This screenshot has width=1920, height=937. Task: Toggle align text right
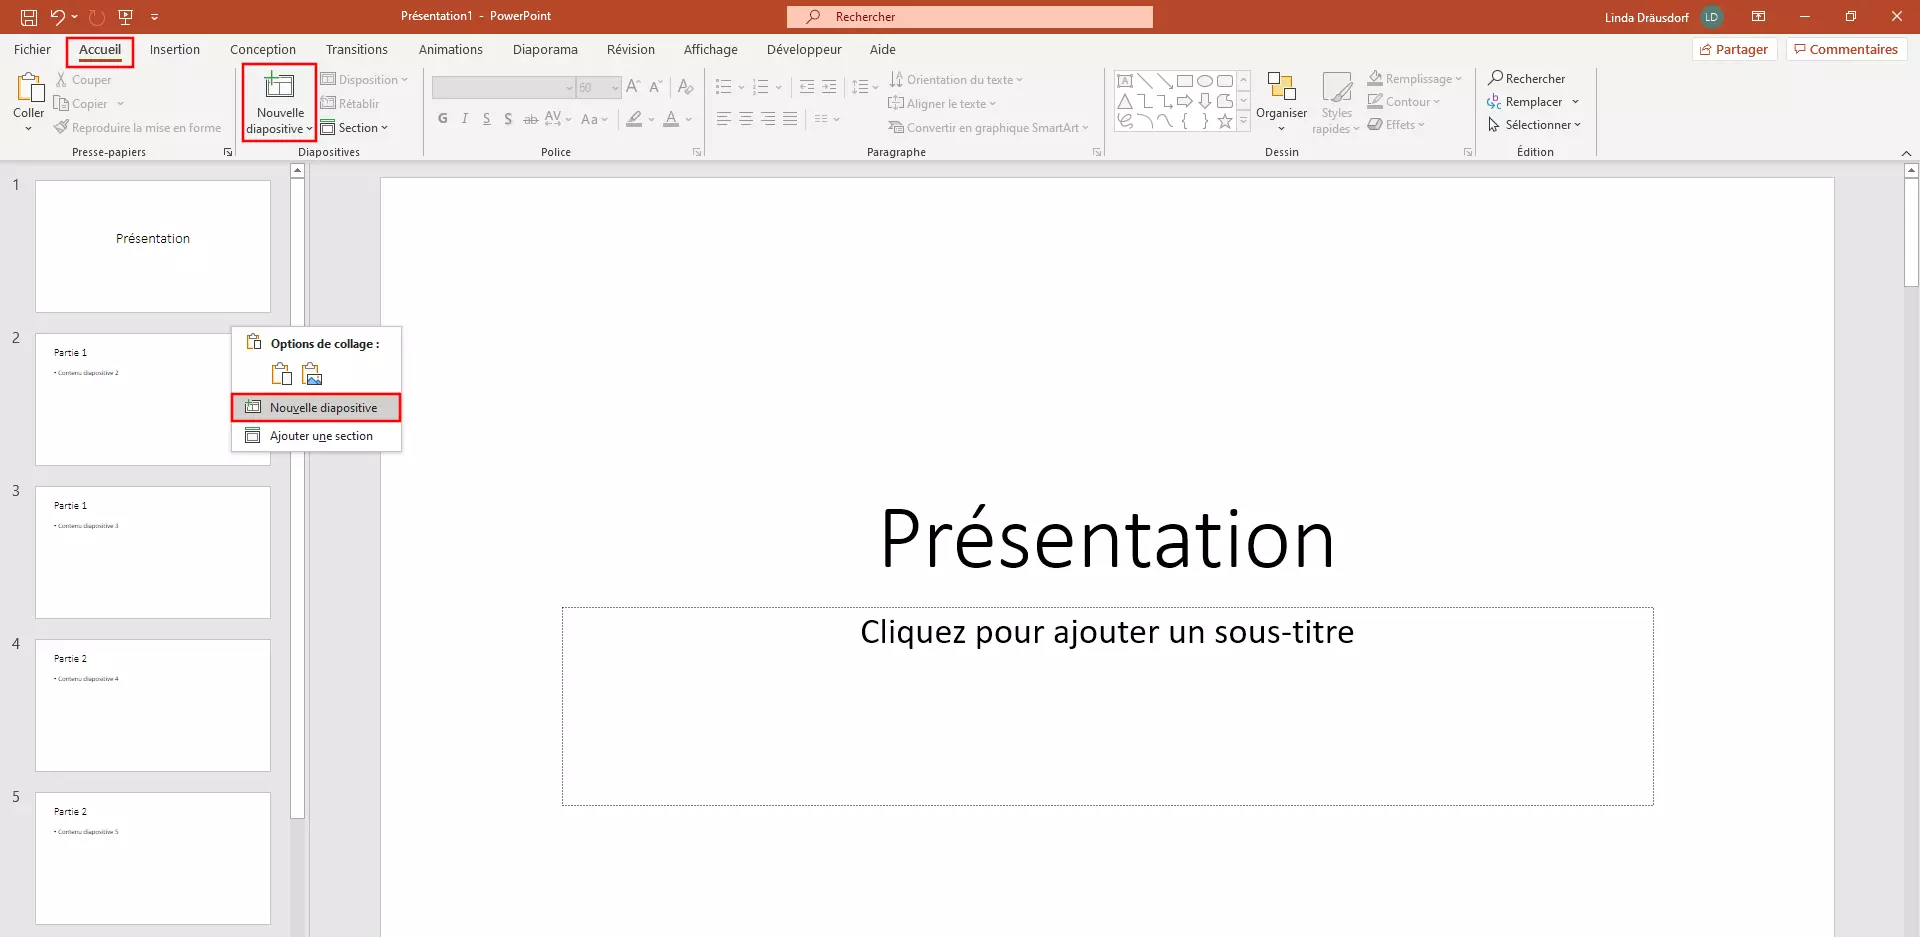click(x=768, y=119)
